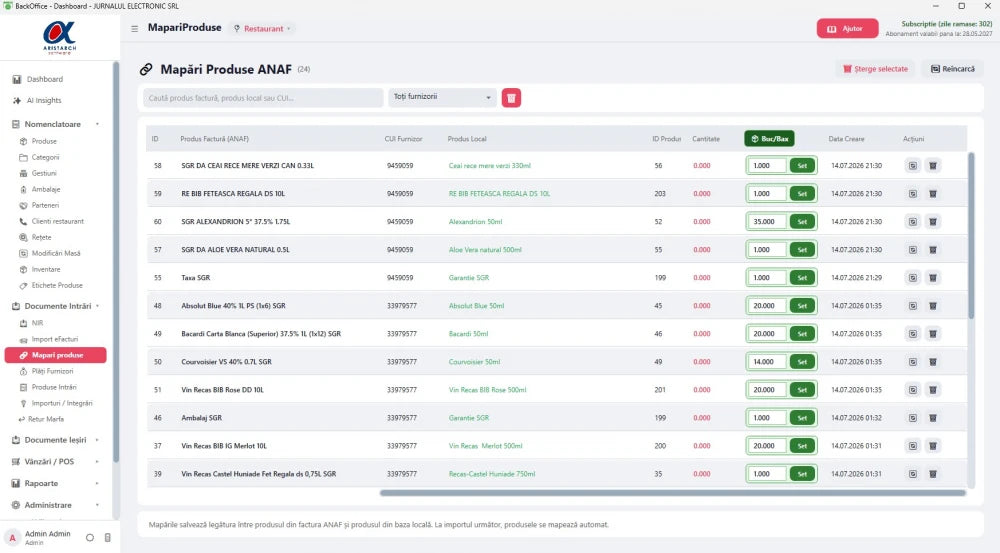Open edit icon for row ID 58

(x=913, y=166)
